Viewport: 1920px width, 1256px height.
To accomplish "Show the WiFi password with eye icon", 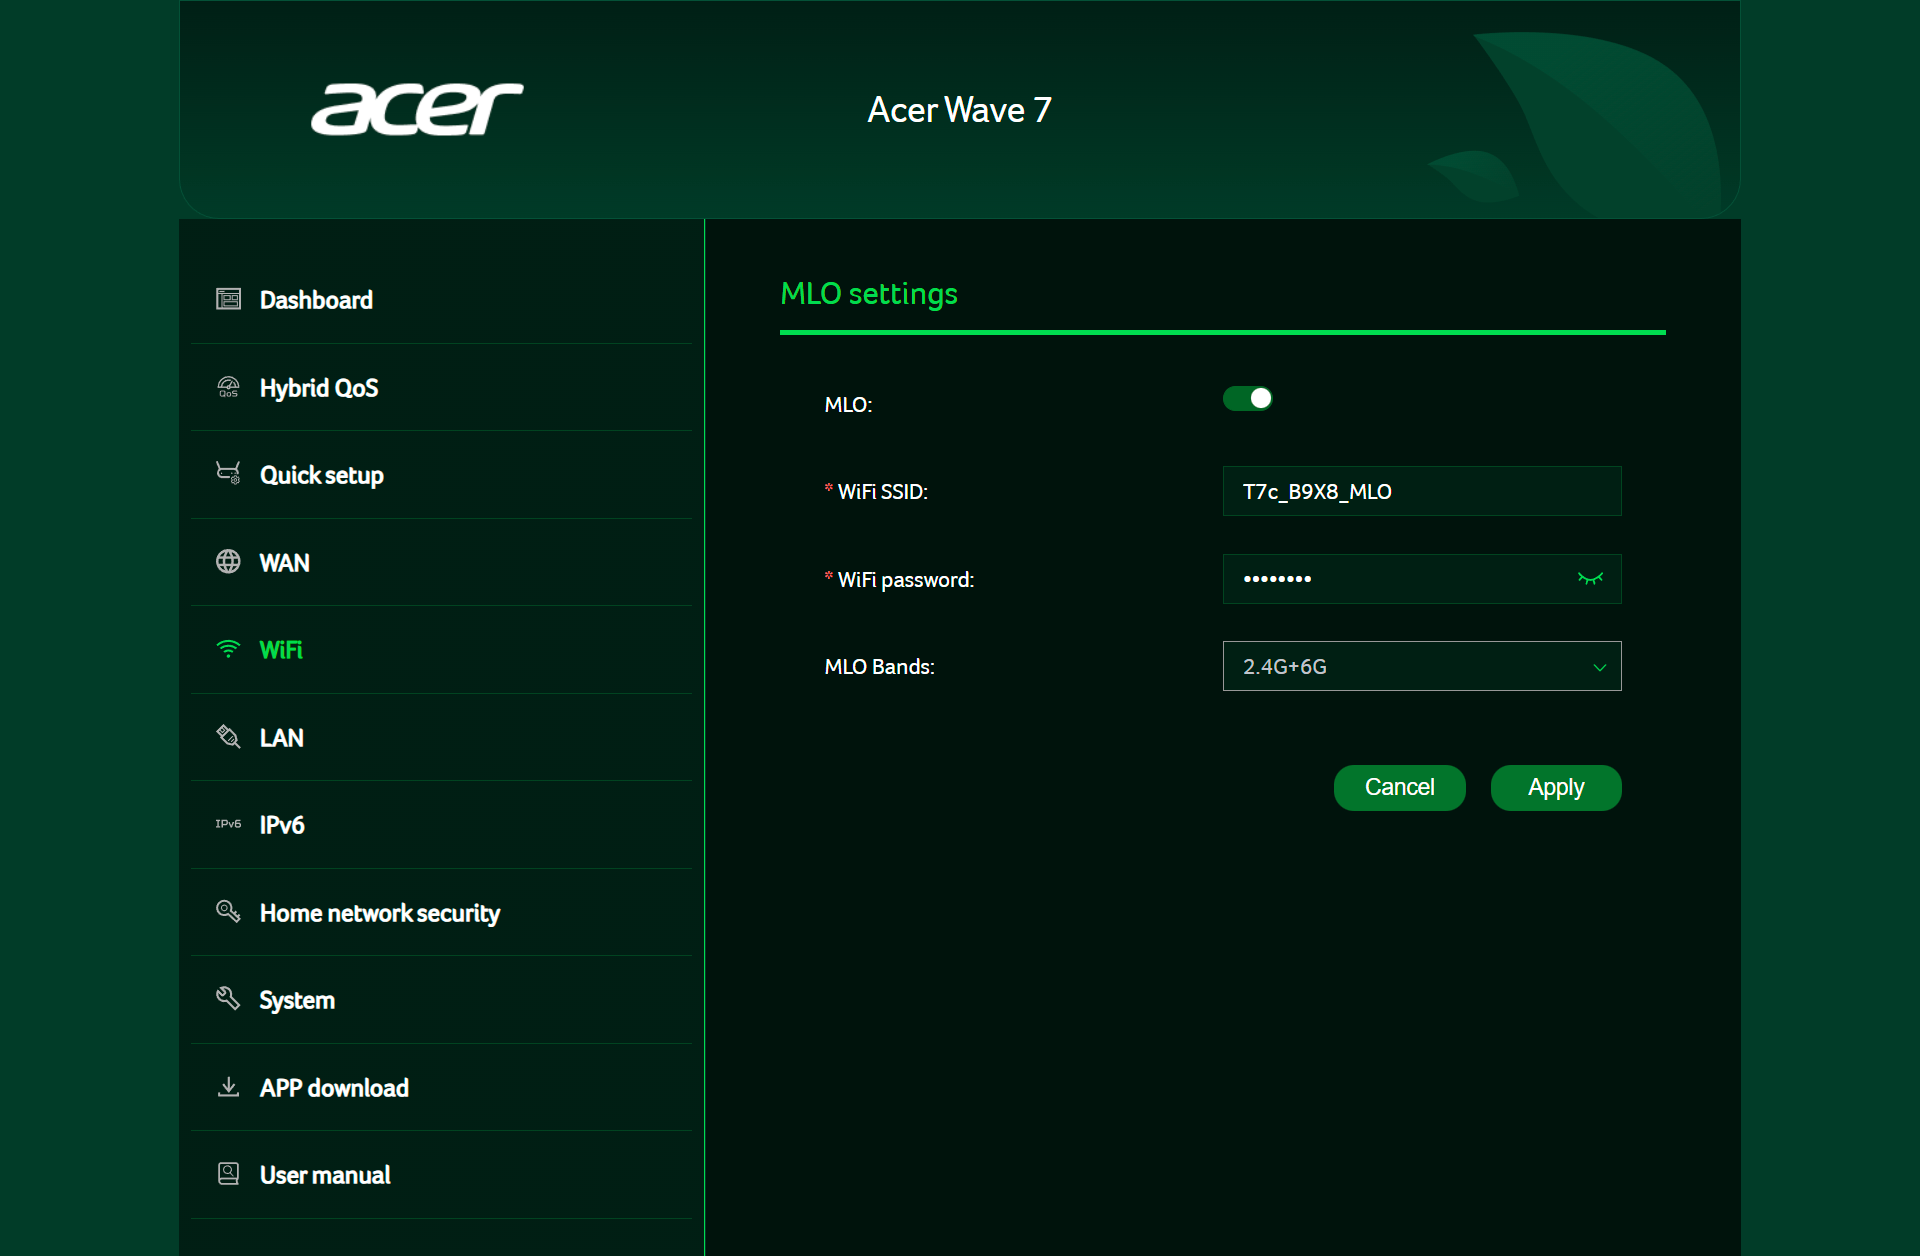I will click(x=1590, y=579).
